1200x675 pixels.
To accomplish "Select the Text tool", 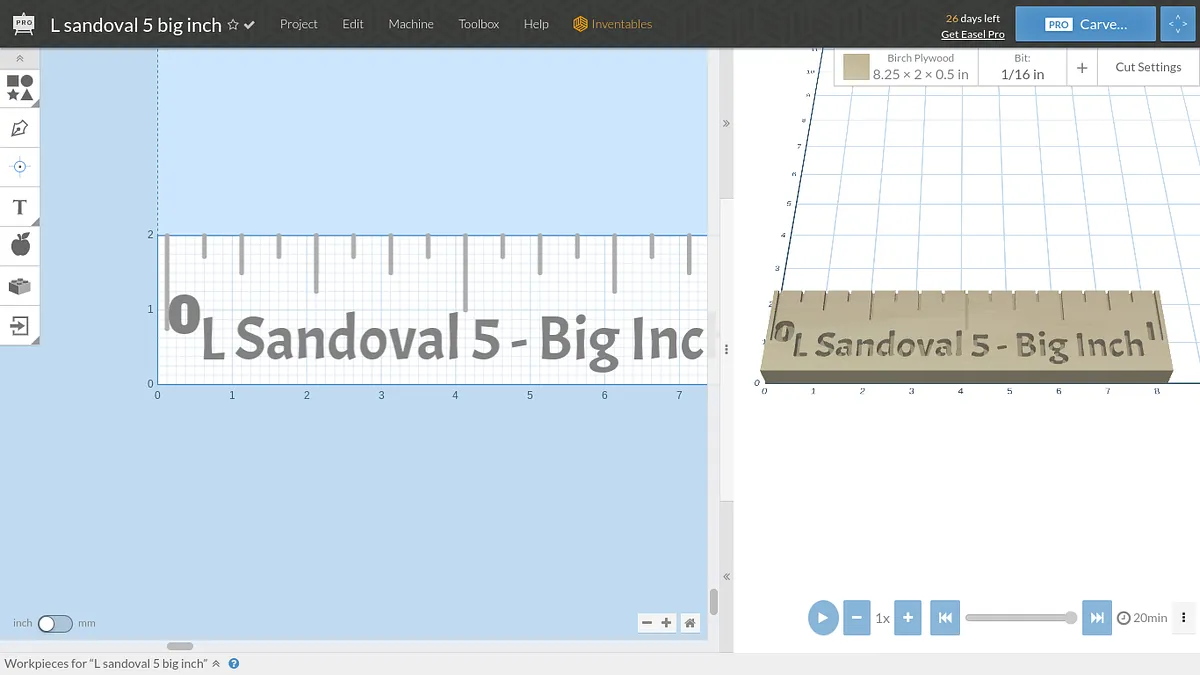I will point(19,207).
